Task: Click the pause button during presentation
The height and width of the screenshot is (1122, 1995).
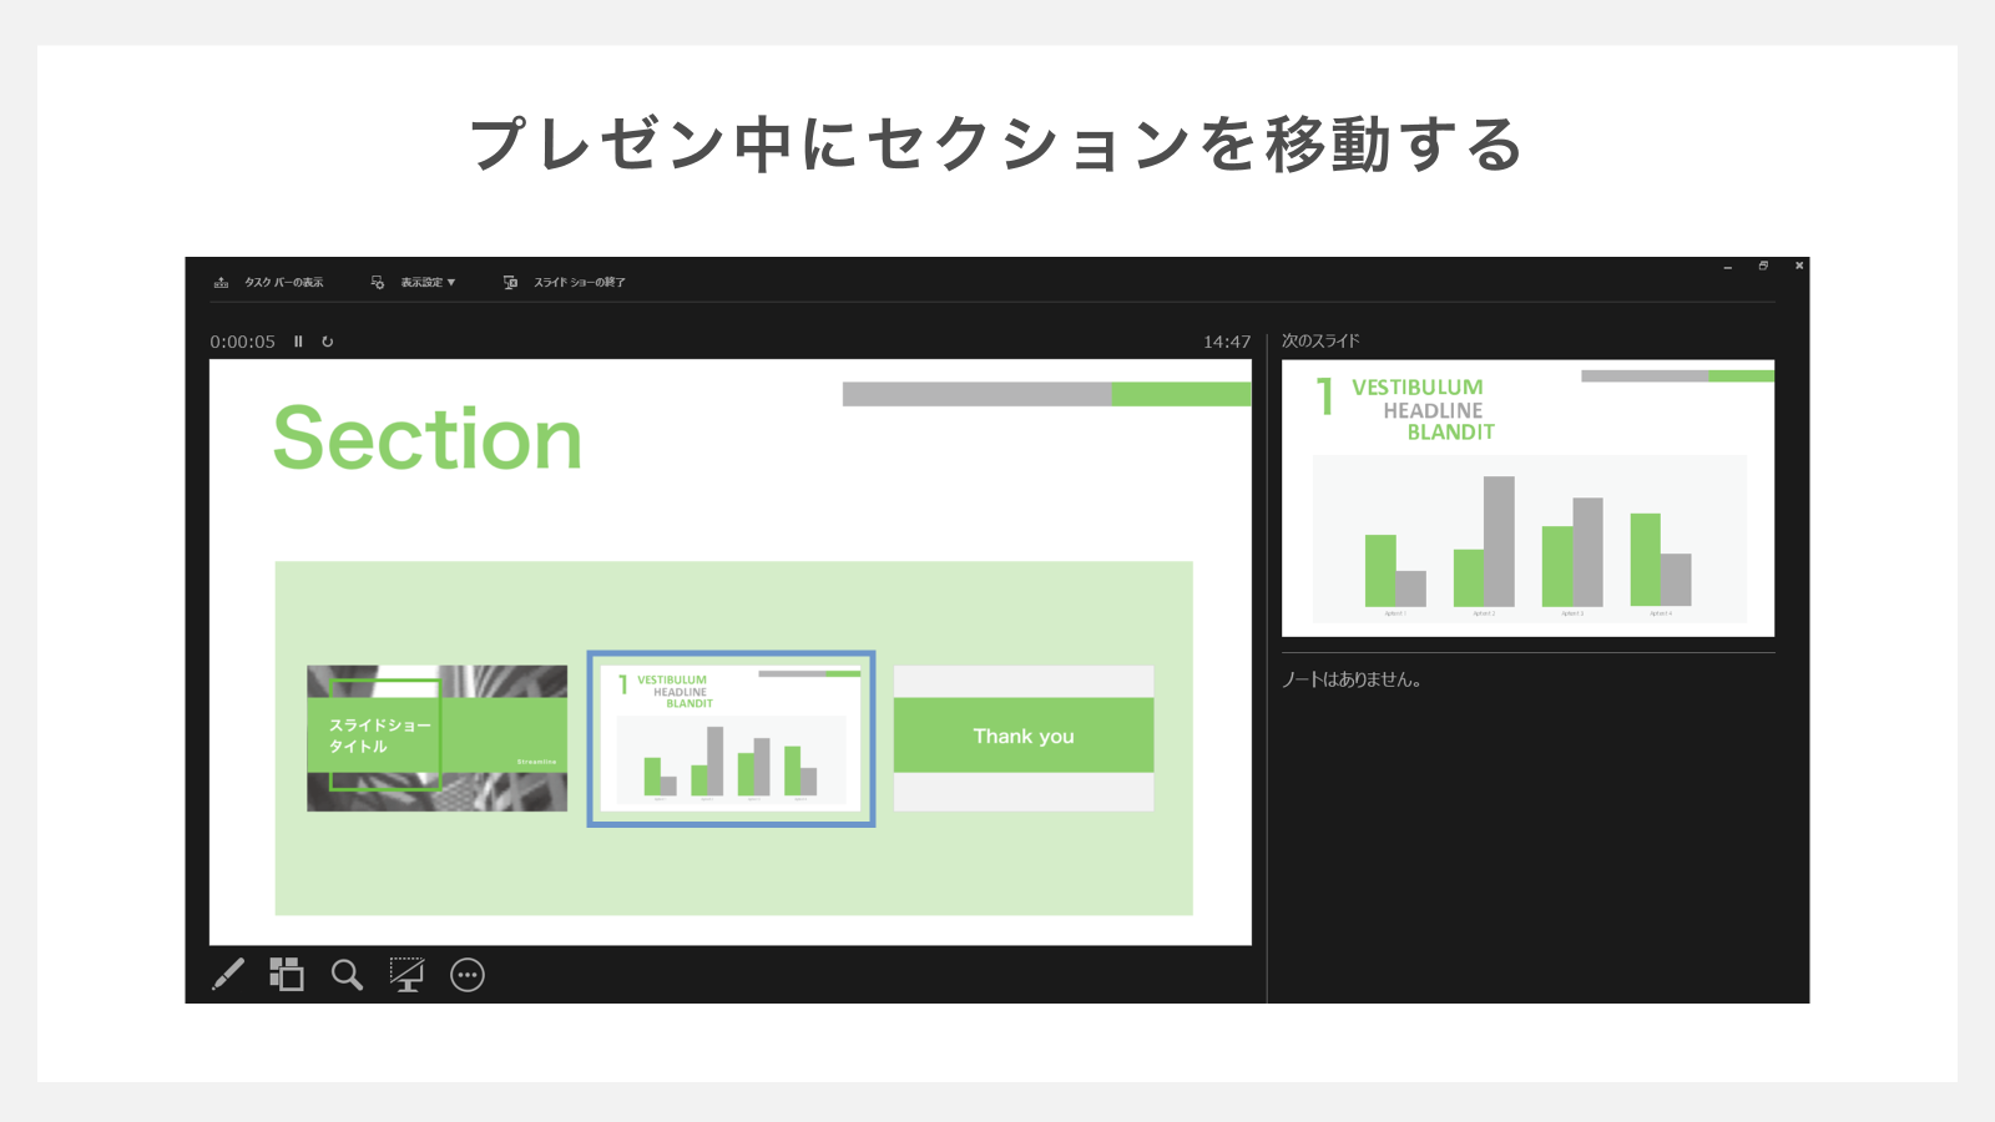Action: click(299, 340)
